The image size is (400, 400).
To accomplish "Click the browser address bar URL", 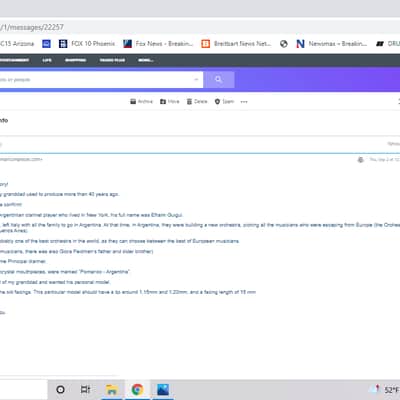I will (x=32, y=27).
